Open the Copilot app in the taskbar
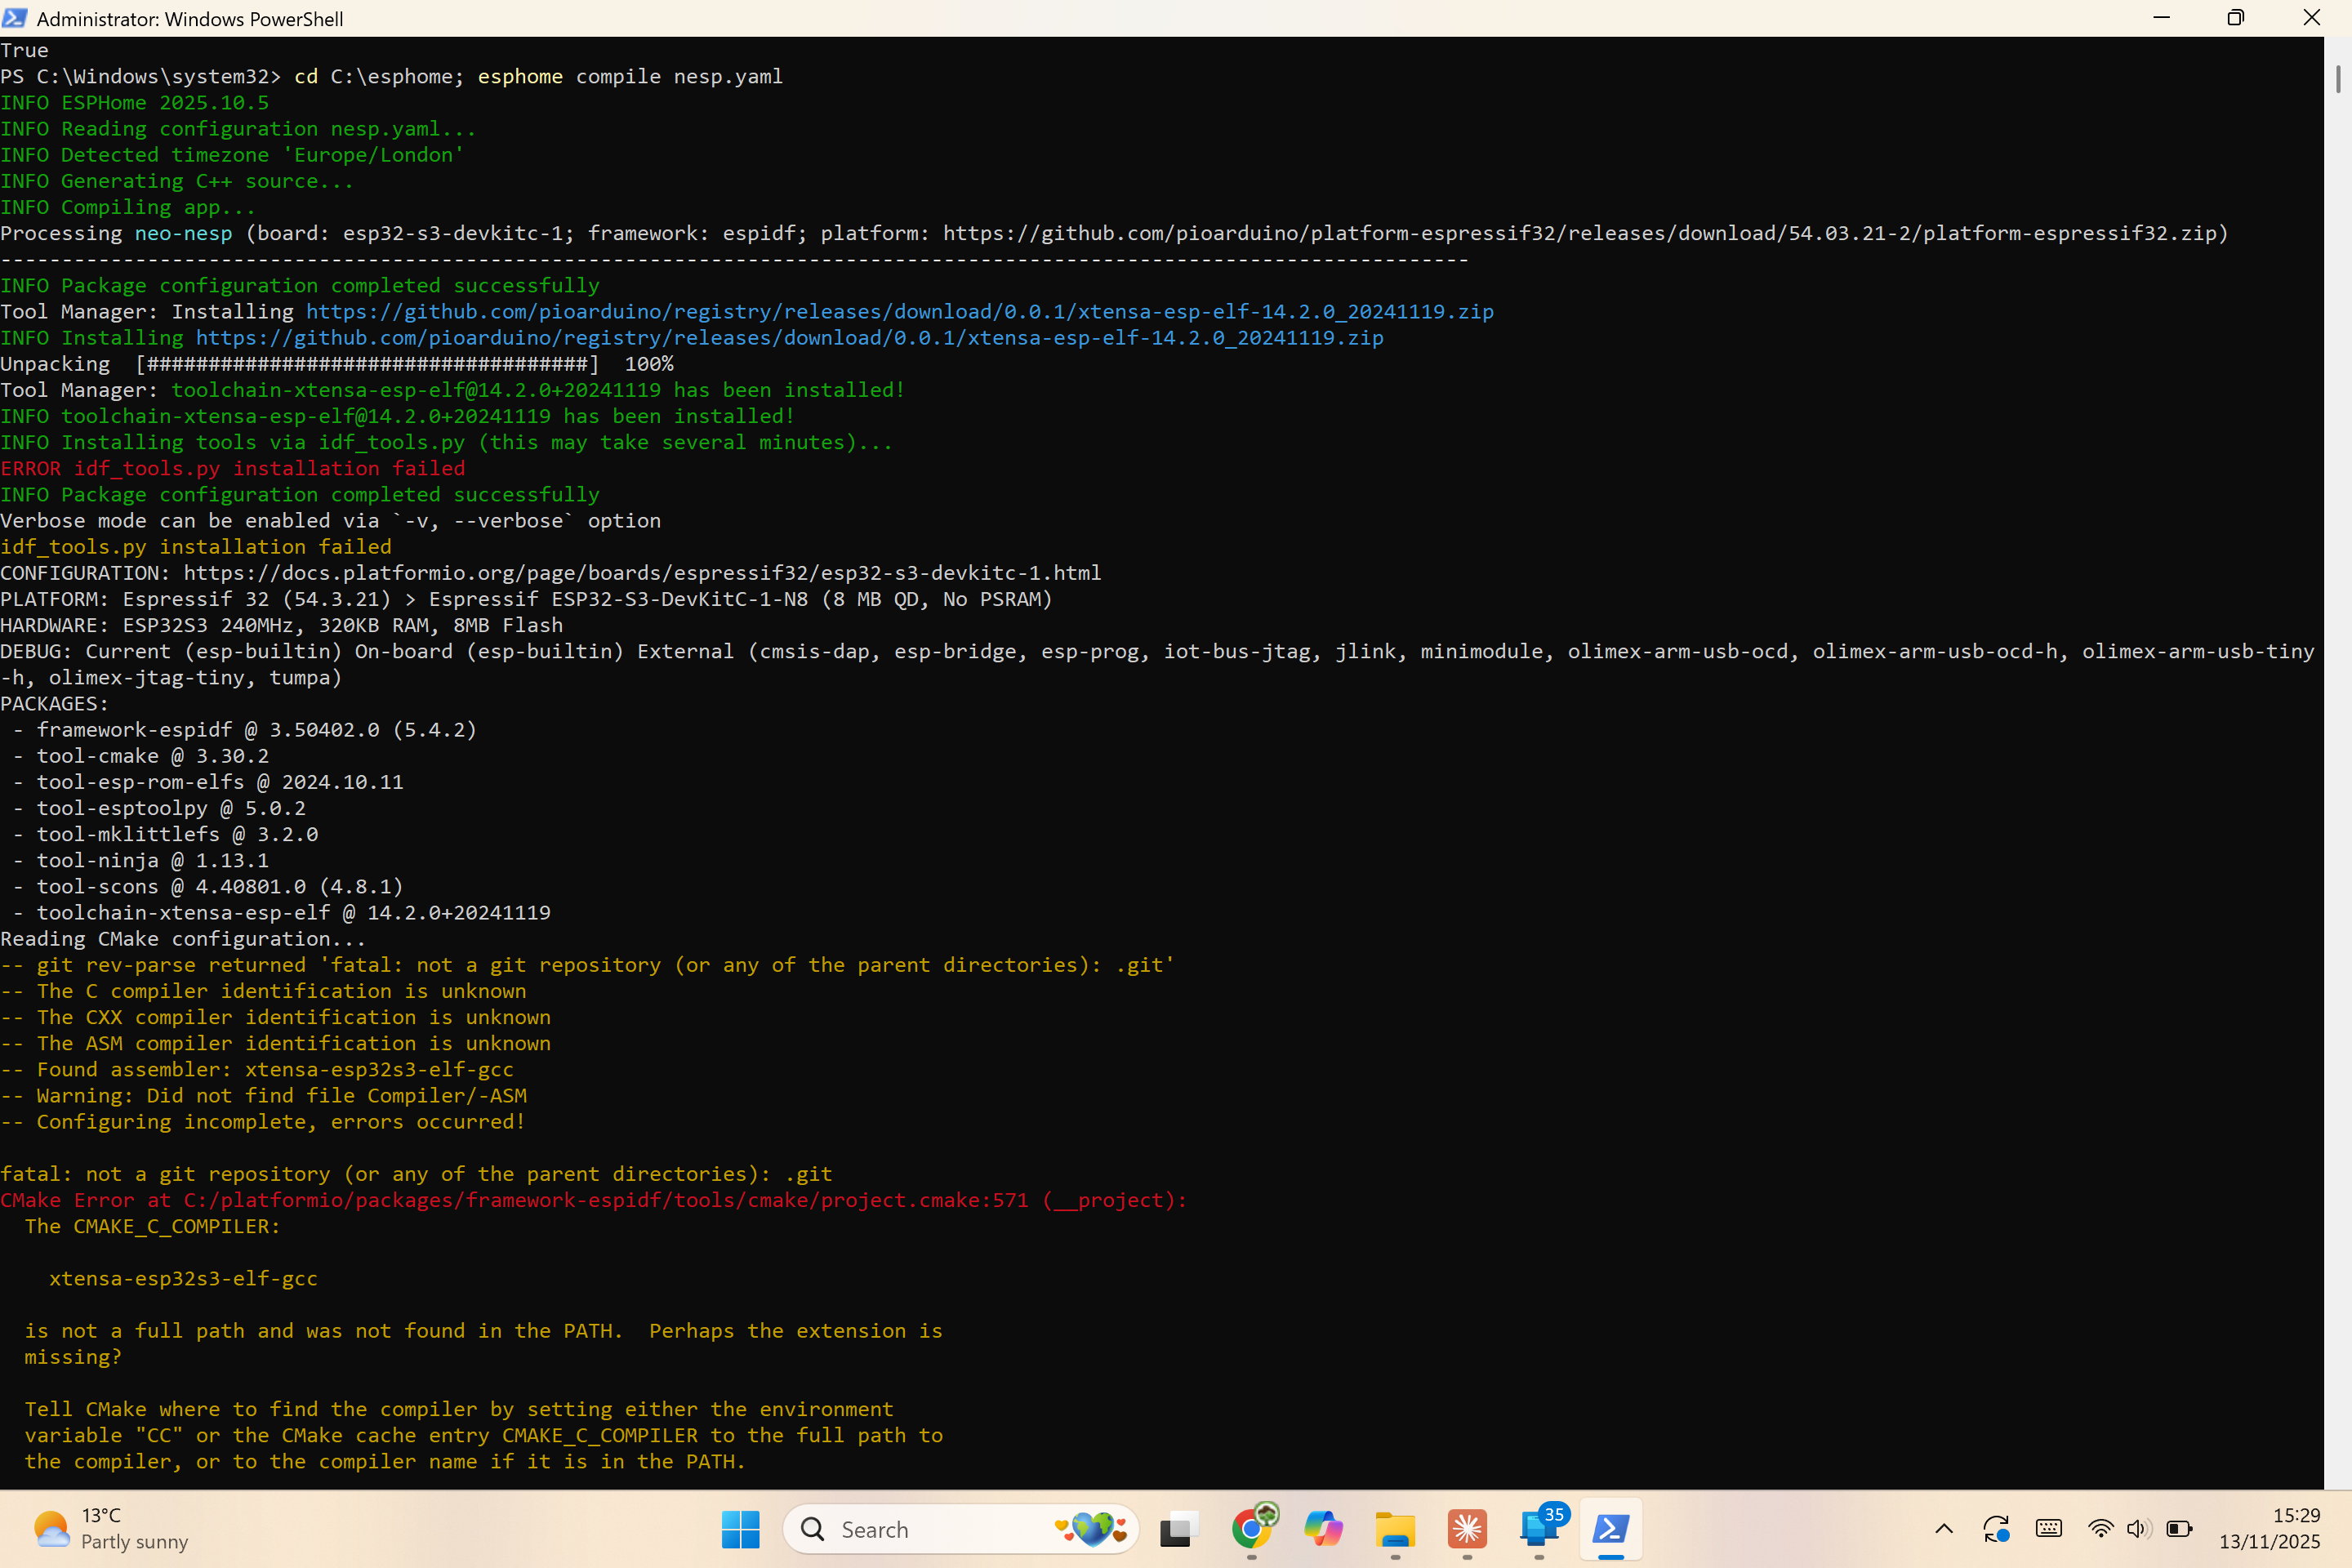 (x=1323, y=1529)
